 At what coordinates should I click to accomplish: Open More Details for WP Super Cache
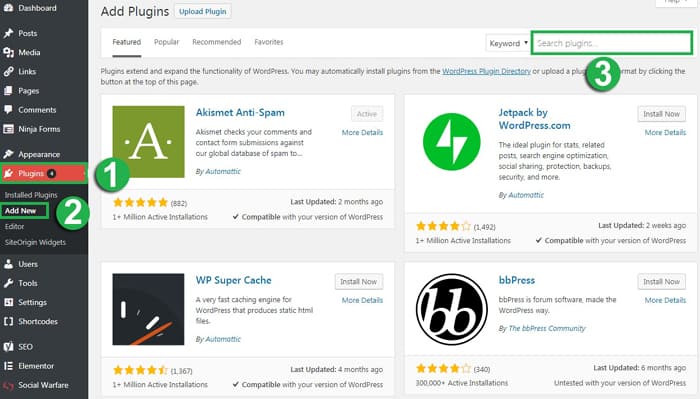362,300
